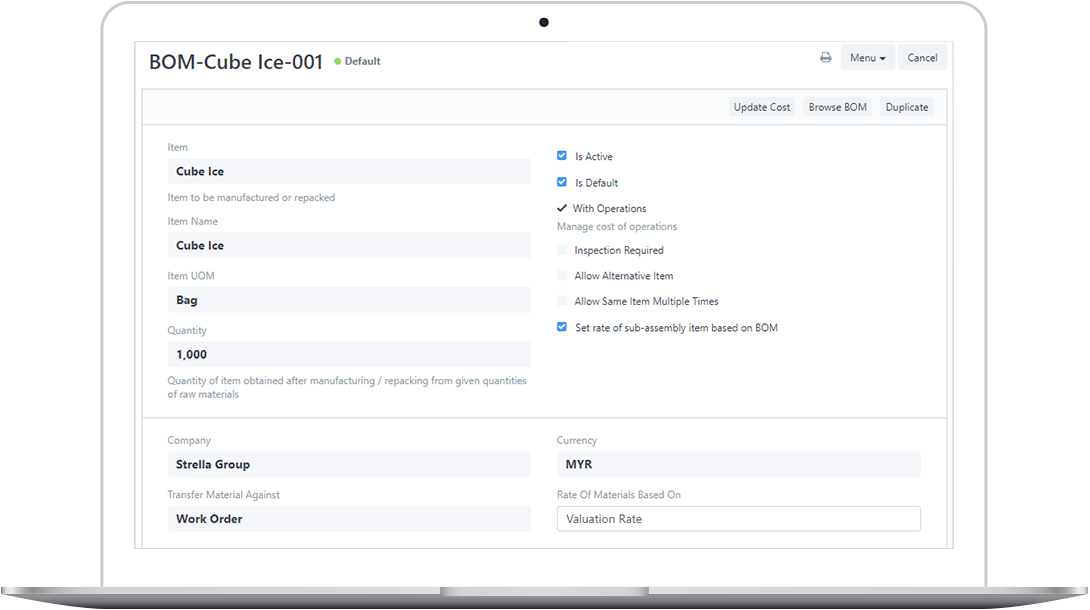Duplicate this BOM
This screenshot has width=1090, height=610.
(x=906, y=107)
